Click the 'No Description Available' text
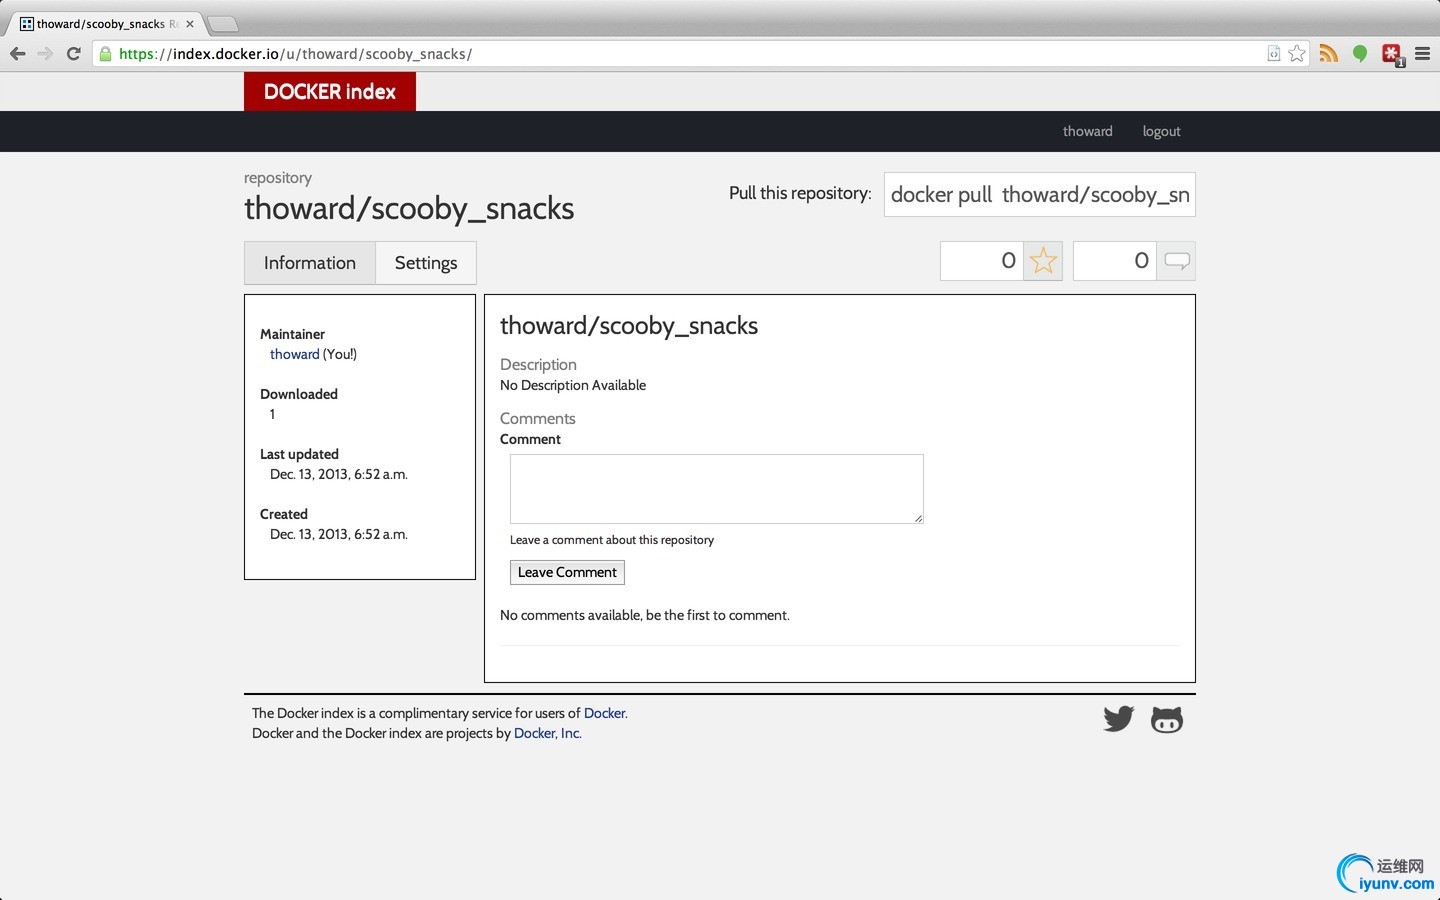Viewport: 1440px width, 900px height. [573, 385]
